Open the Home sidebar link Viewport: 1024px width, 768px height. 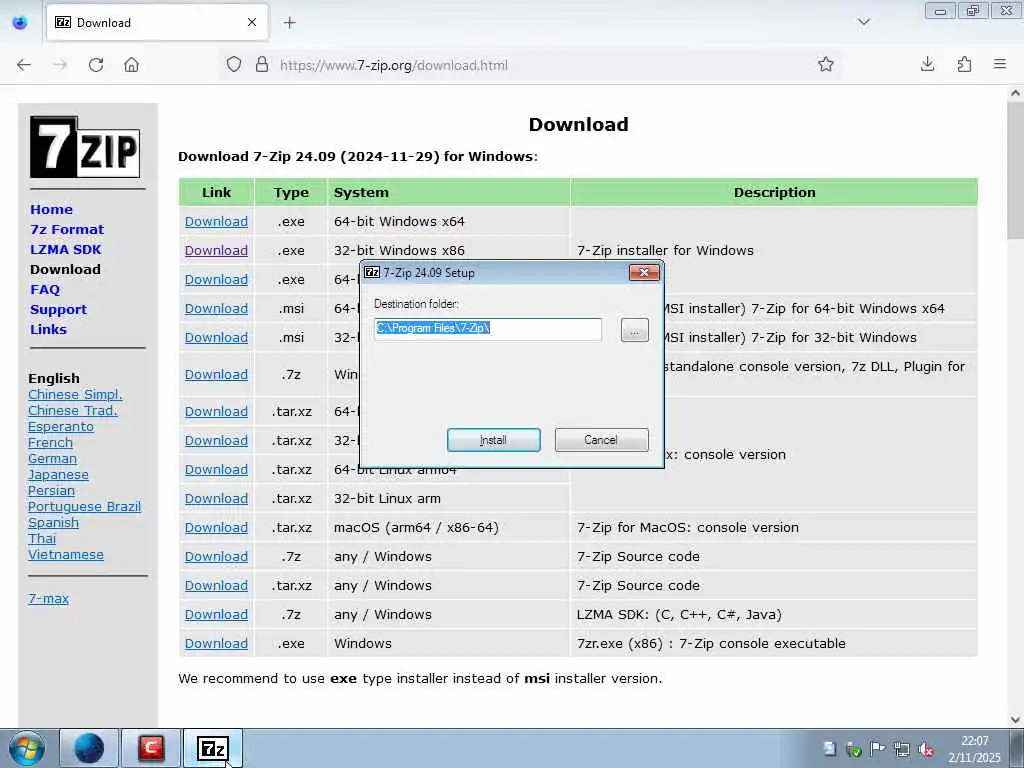52,210
